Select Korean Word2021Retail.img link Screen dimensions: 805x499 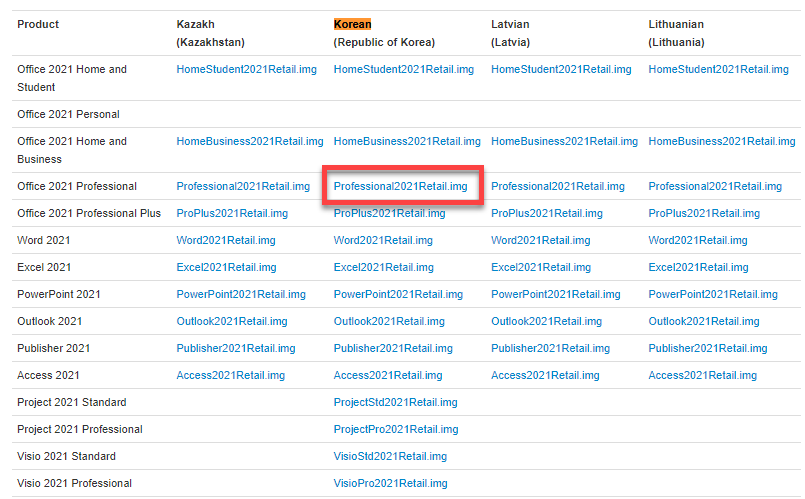[383, 240]
